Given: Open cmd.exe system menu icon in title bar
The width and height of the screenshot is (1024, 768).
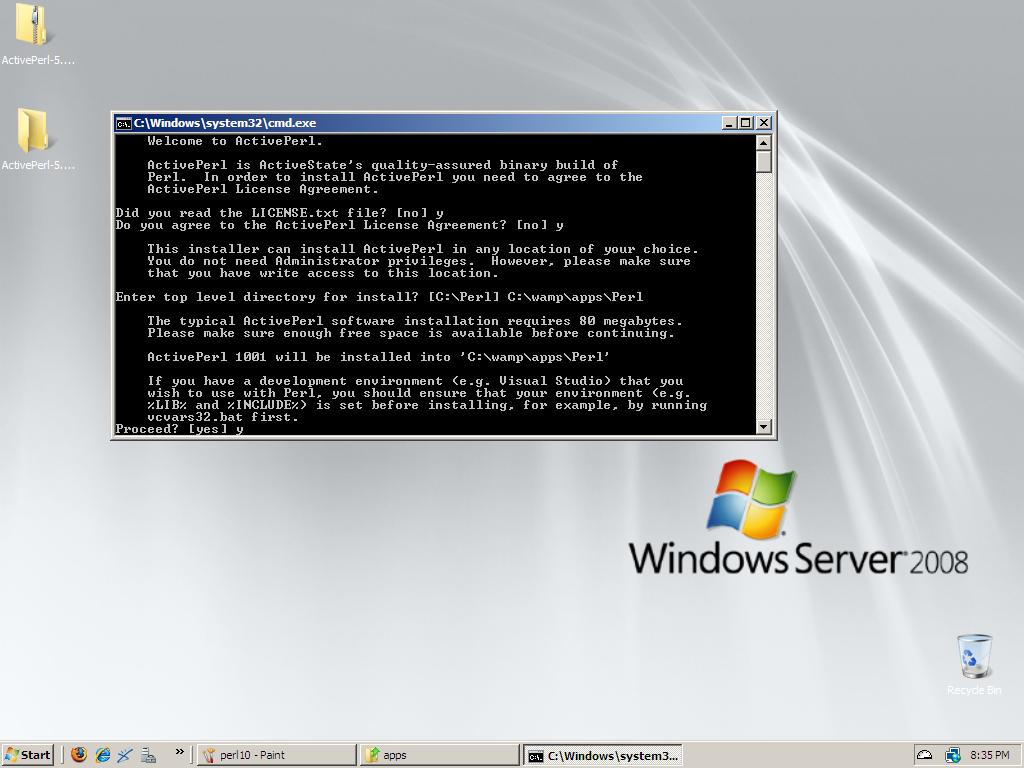Looking at the screenshot, I should 124,123.
